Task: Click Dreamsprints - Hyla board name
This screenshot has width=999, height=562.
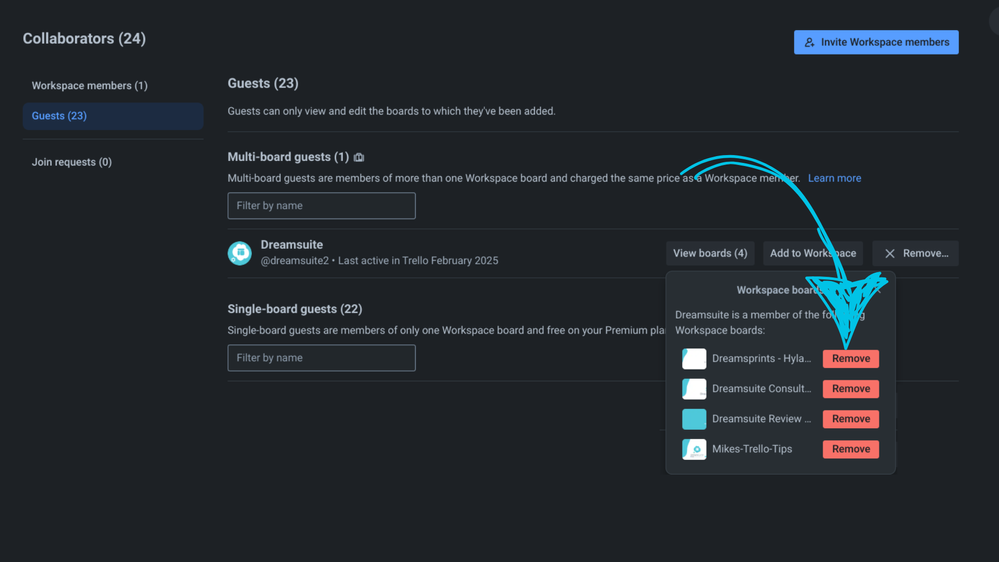Action: pos(761,359)
